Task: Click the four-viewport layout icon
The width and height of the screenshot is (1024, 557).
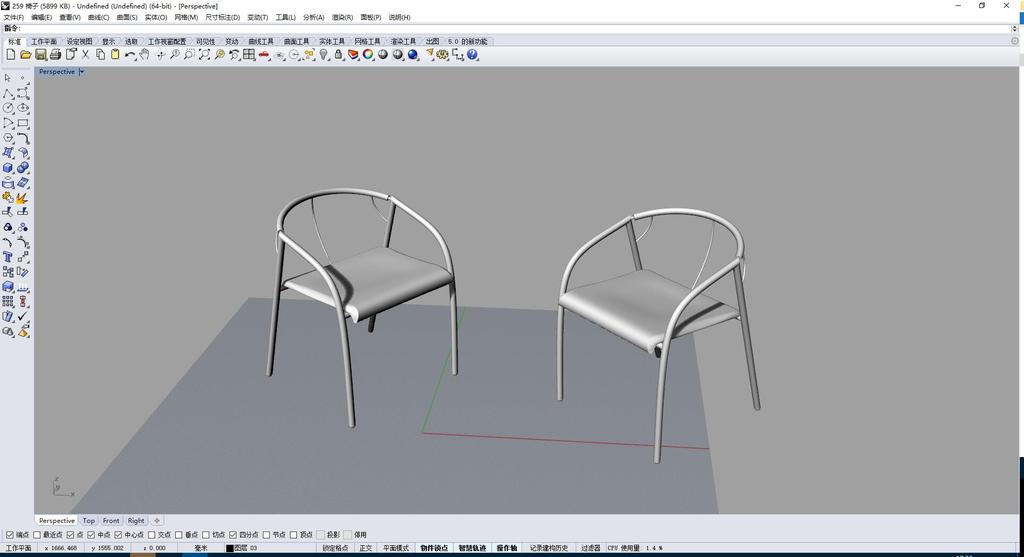Action: point(249,55)
